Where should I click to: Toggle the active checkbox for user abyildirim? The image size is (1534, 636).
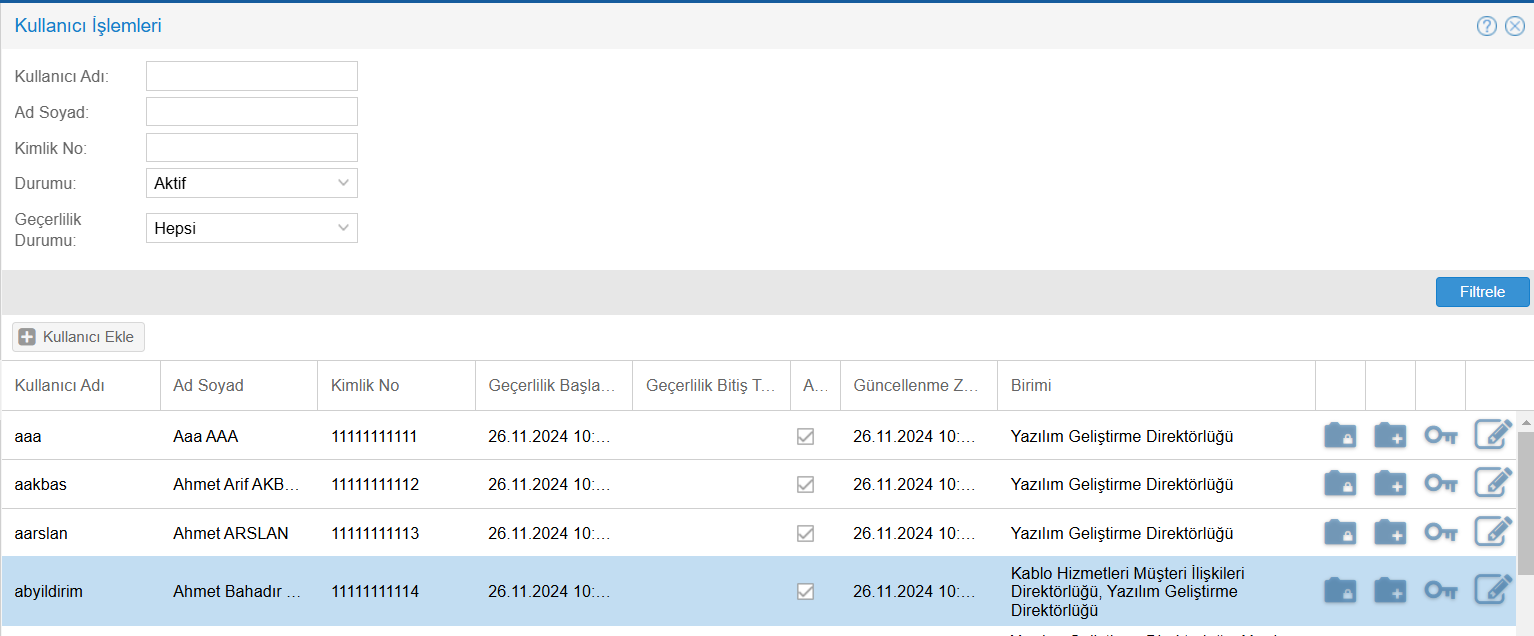click(805, 591)
